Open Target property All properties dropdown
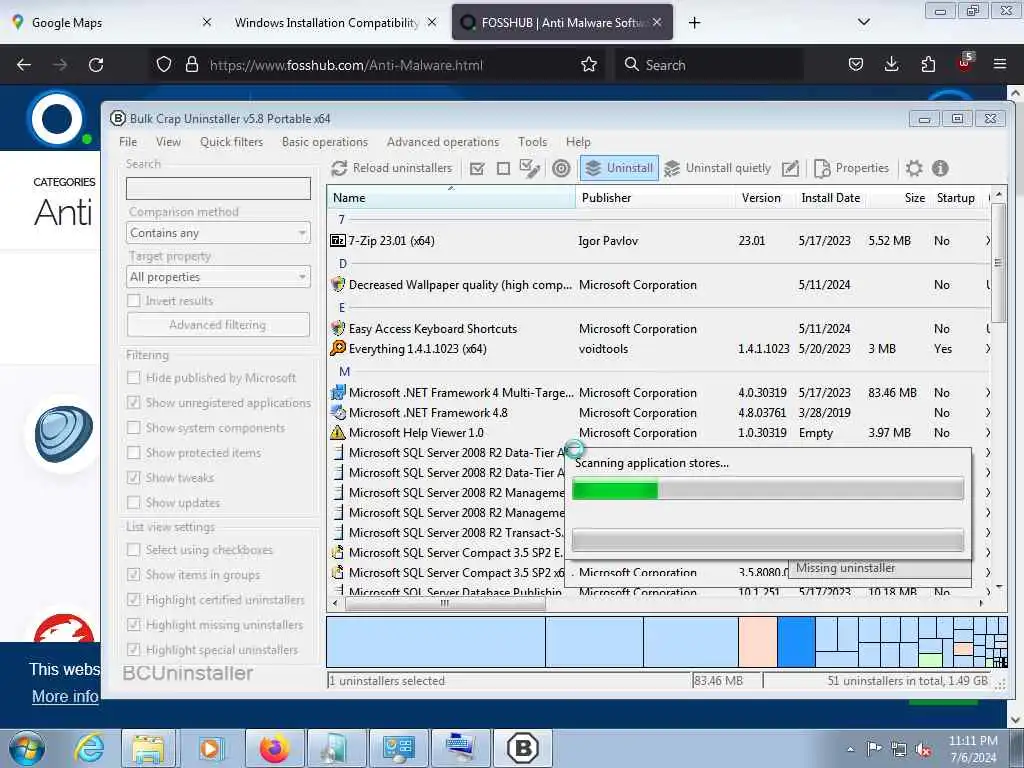1024x768 pixels. point(218,277)
